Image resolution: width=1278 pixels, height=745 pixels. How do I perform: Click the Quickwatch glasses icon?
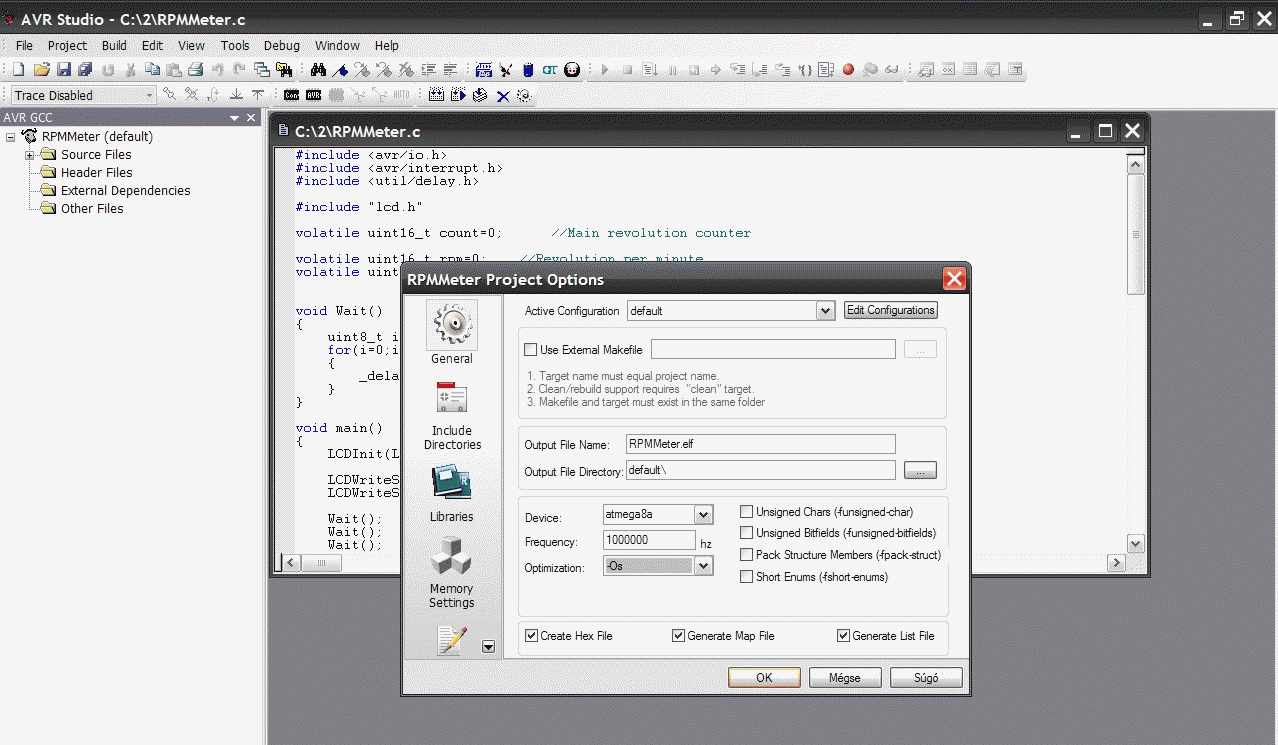coord(891,70)
